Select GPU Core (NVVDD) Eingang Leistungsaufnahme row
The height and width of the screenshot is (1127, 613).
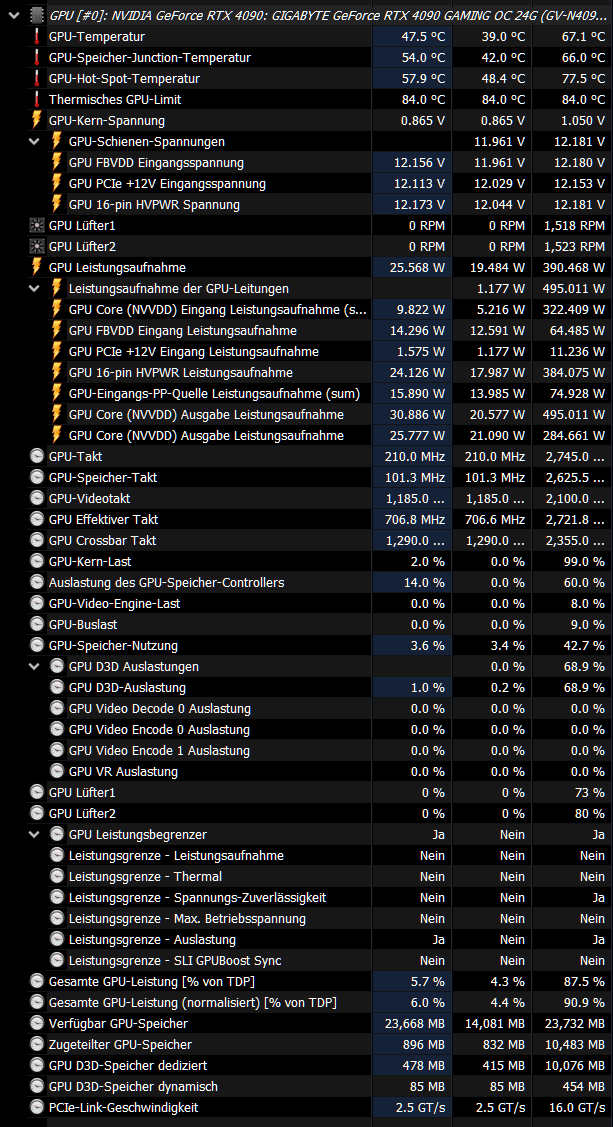point(216,309)
